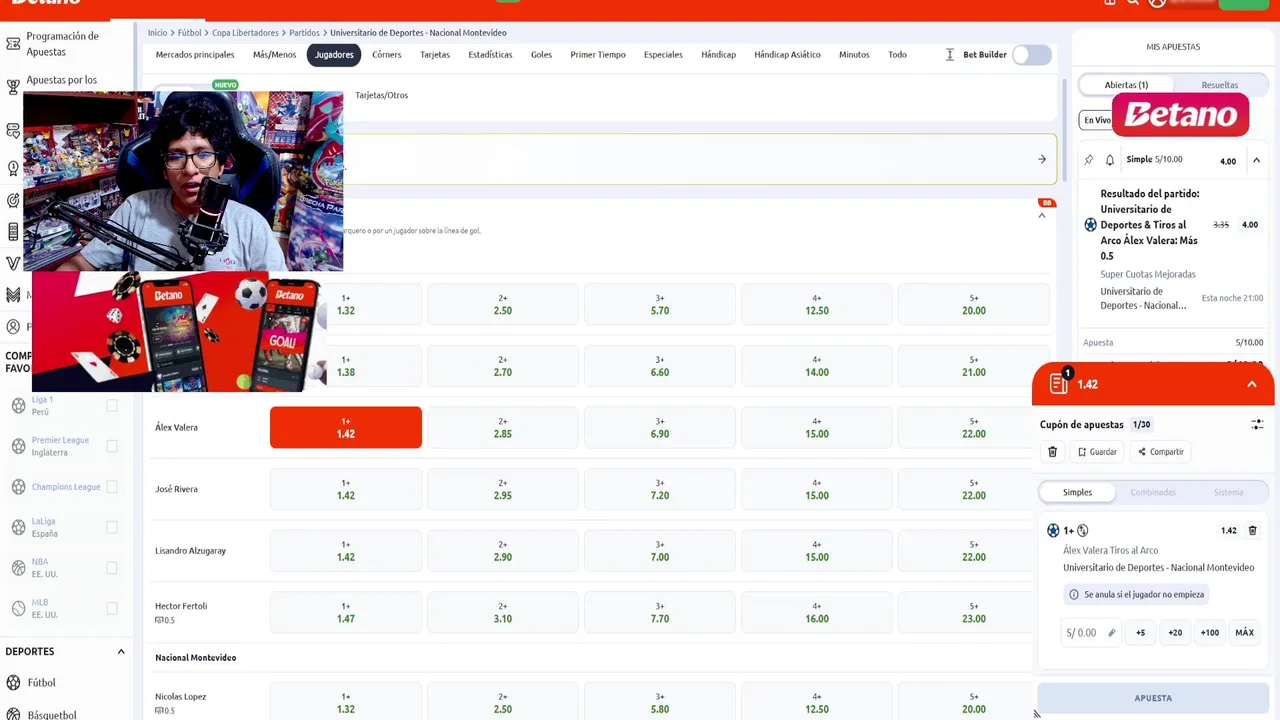Click the green button in the header
Viewport: 1280px width, 720px height.
tap(1243, 4)
